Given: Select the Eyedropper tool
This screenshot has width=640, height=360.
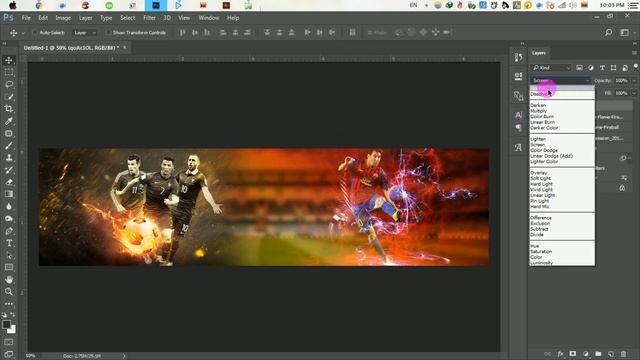Looking at the screenshot, I should click(x=9, y=121).
